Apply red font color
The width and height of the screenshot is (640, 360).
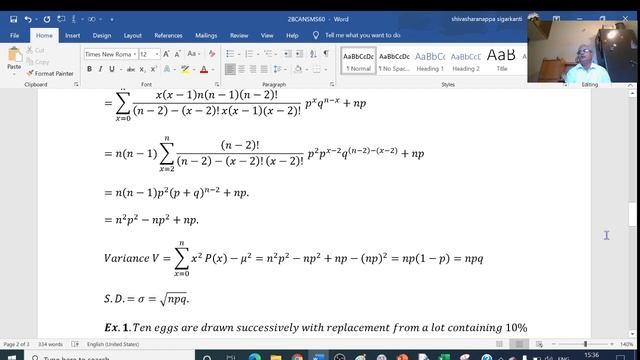pos(204,70)
